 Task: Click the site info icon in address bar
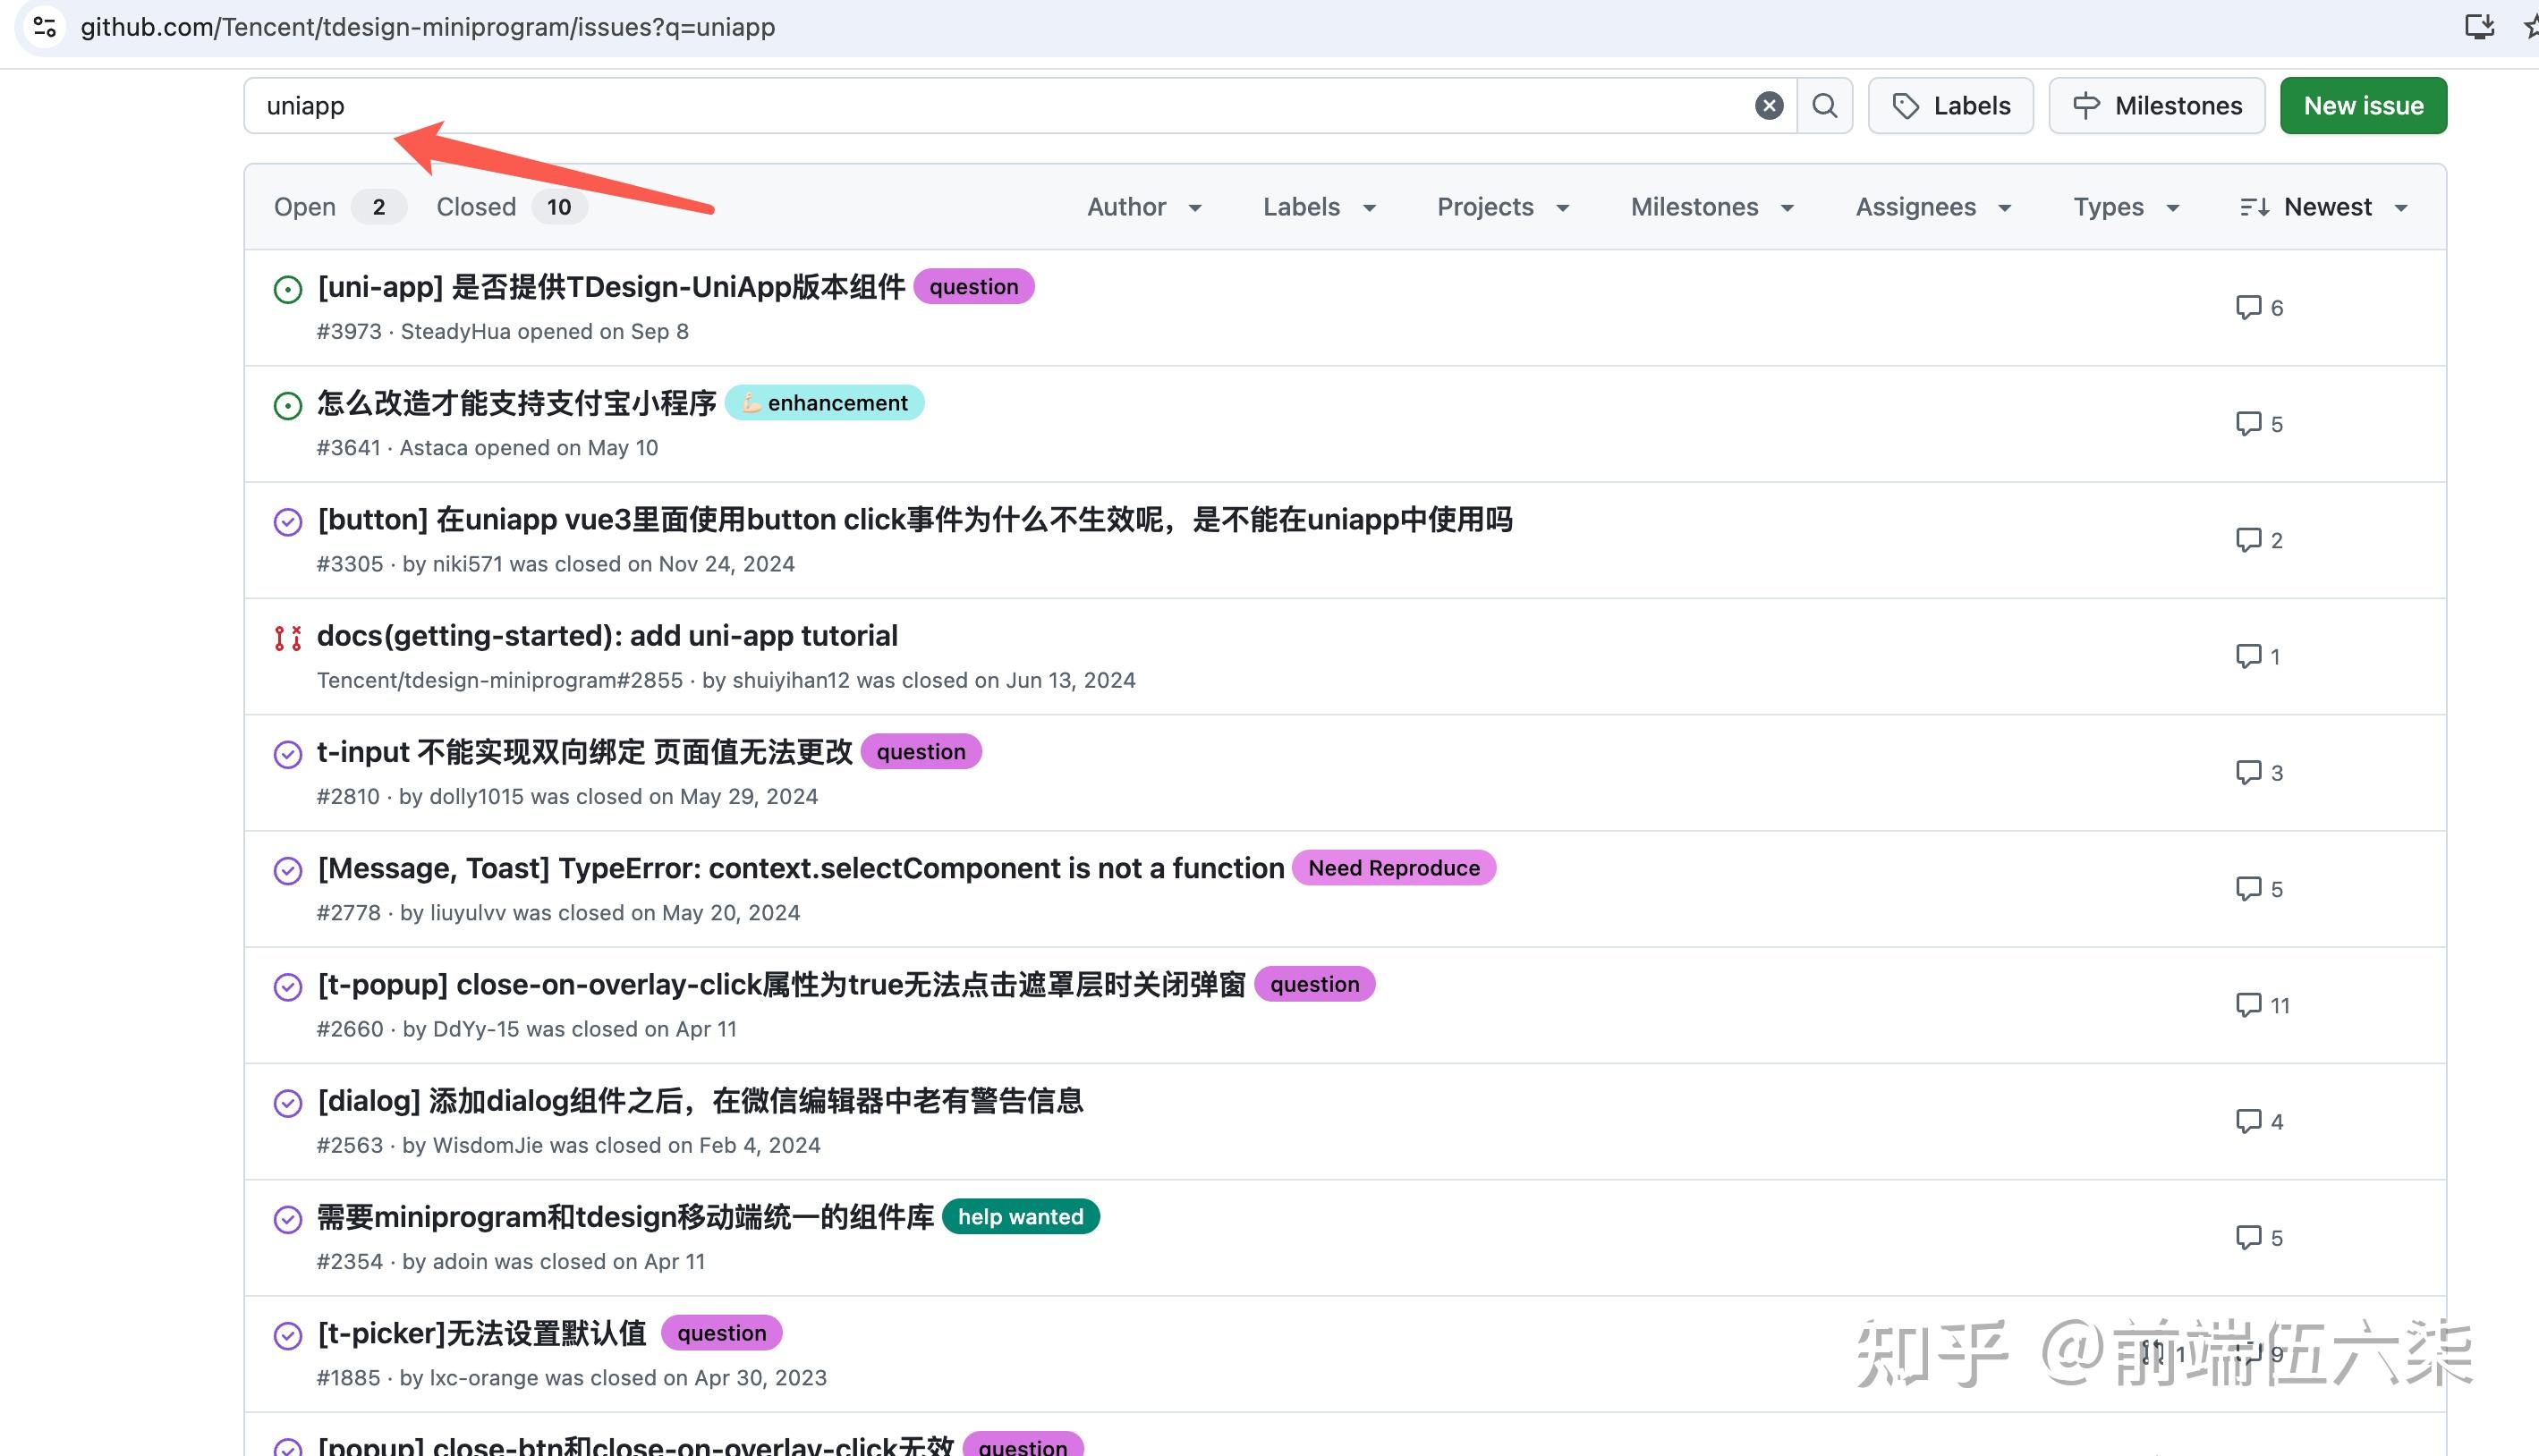tap(44, 27)
